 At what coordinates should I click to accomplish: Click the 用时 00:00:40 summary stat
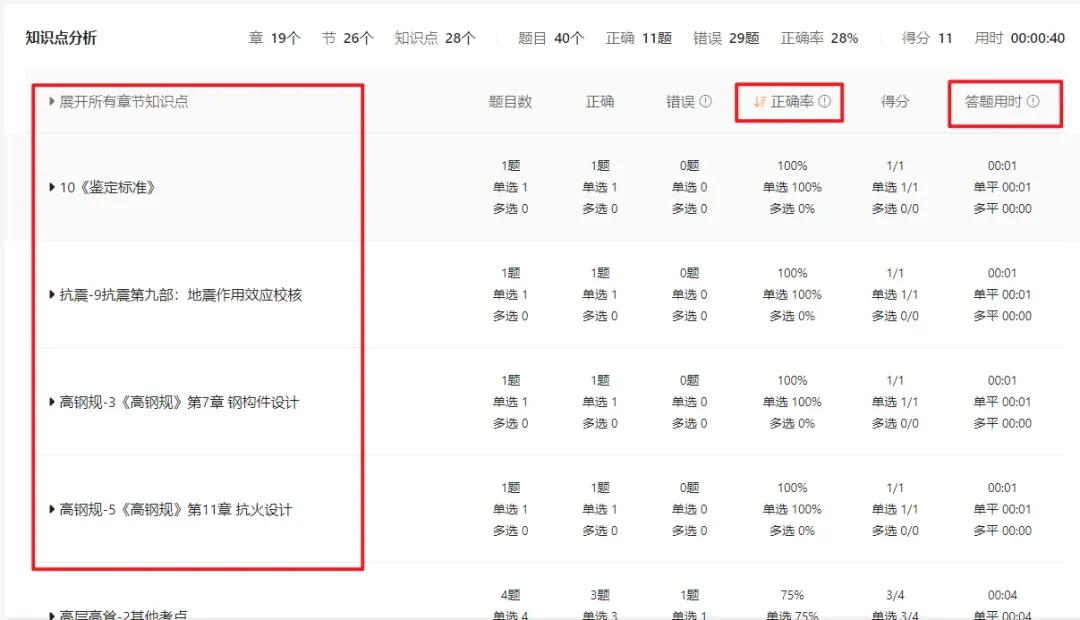tap(1019, 38)
